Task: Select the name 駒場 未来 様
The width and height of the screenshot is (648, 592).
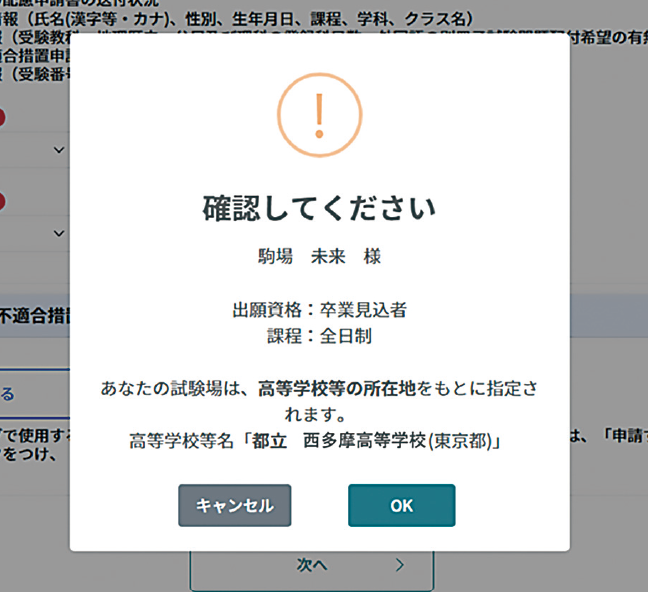Action: click(319, 256)
